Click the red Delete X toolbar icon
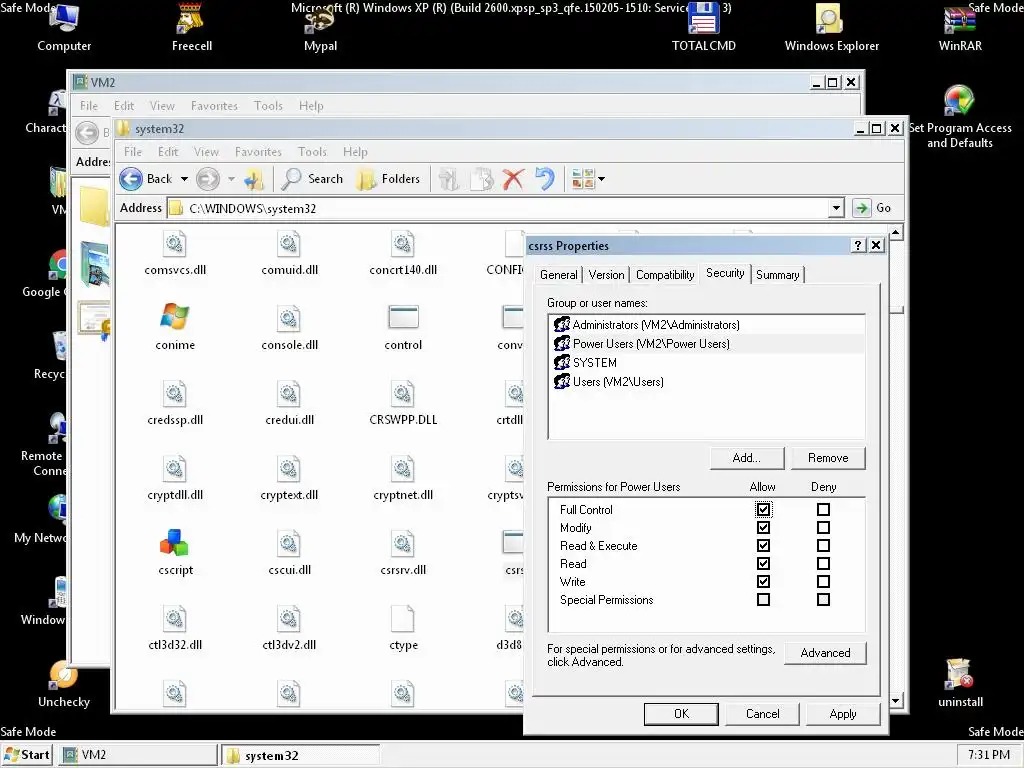Image resolution: width=1024 pixels, height=768 pixels. coord(513,179)
